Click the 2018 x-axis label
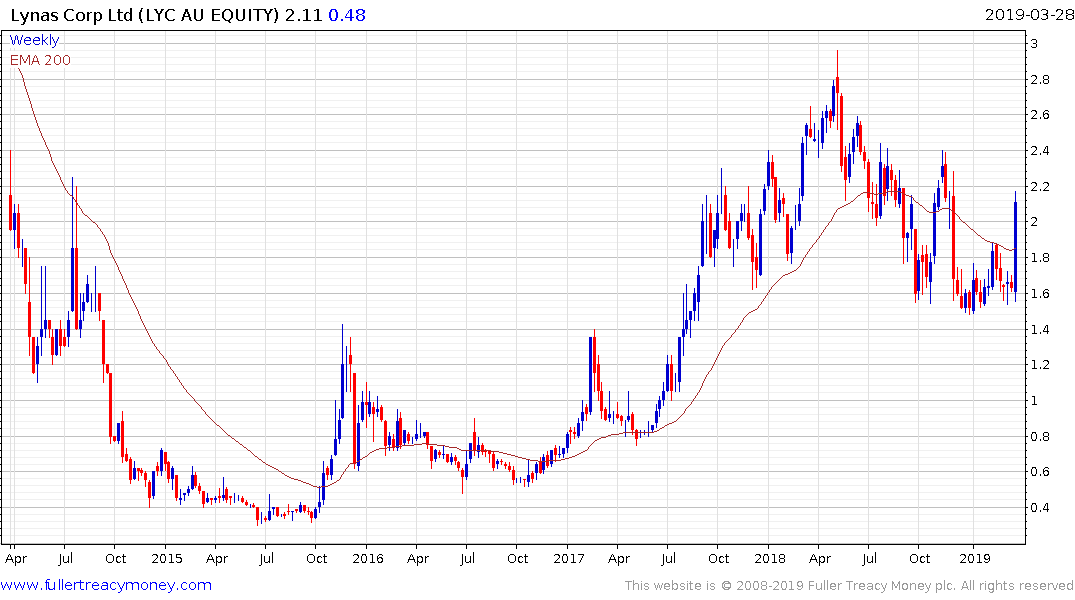This screenshot has height=600, width=1075. (770, 558)
